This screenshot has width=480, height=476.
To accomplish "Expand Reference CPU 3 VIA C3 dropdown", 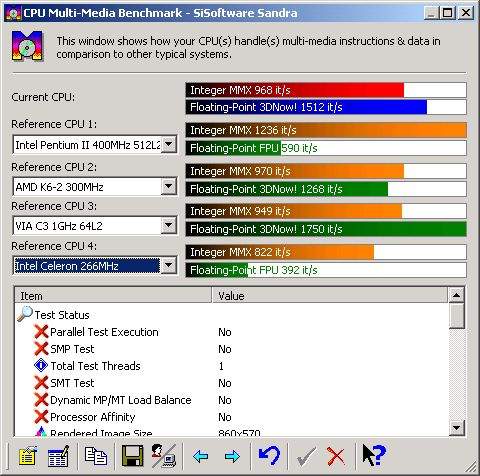I will click(x=169, y=226).
